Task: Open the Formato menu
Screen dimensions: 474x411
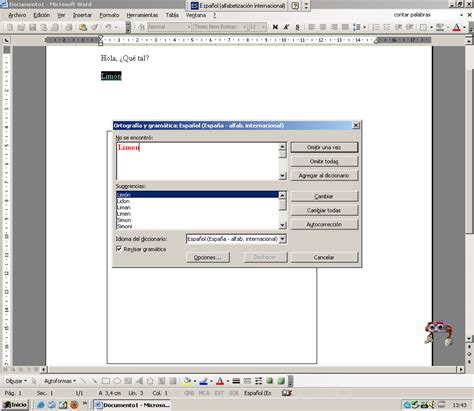Action: coord(109,15)
